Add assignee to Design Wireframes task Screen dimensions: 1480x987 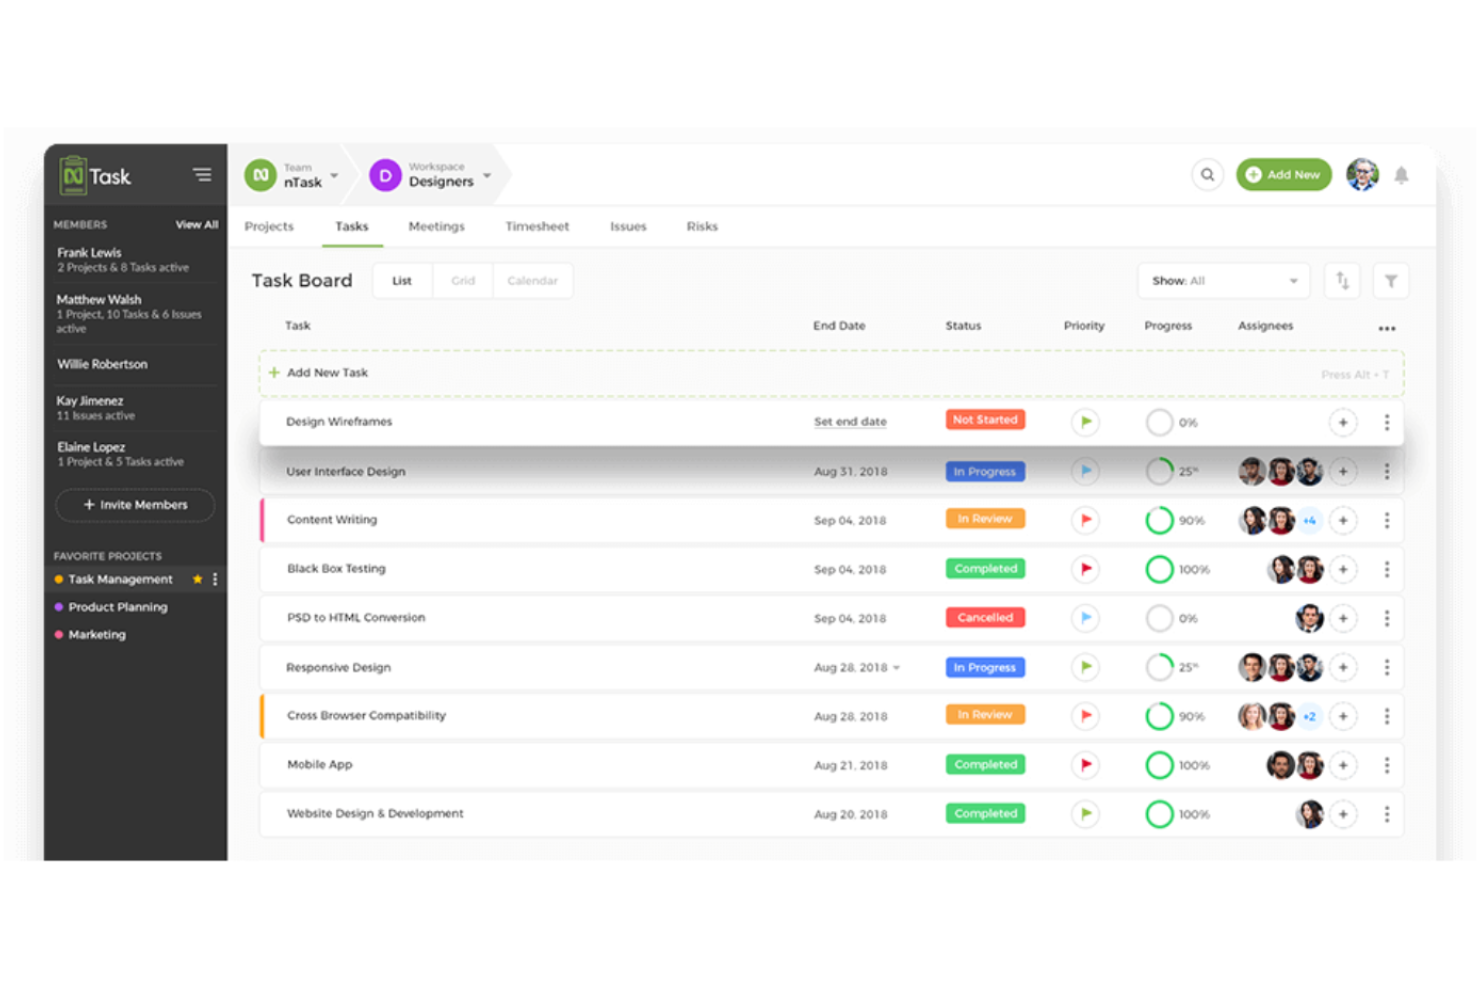click(x=1343, y=422)
